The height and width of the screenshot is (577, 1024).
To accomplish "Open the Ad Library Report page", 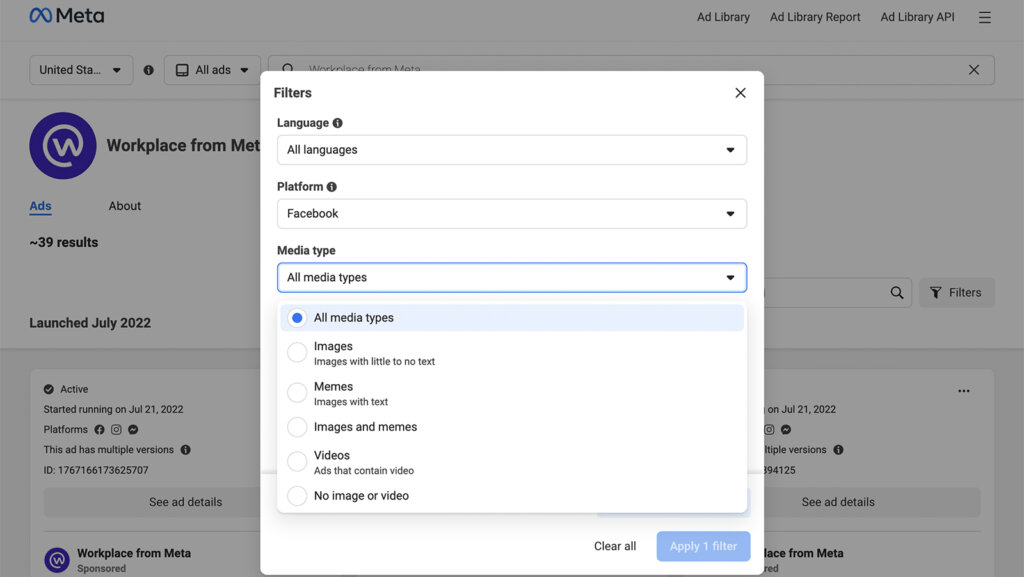I will pyautogui.click(x=814, y=16).
